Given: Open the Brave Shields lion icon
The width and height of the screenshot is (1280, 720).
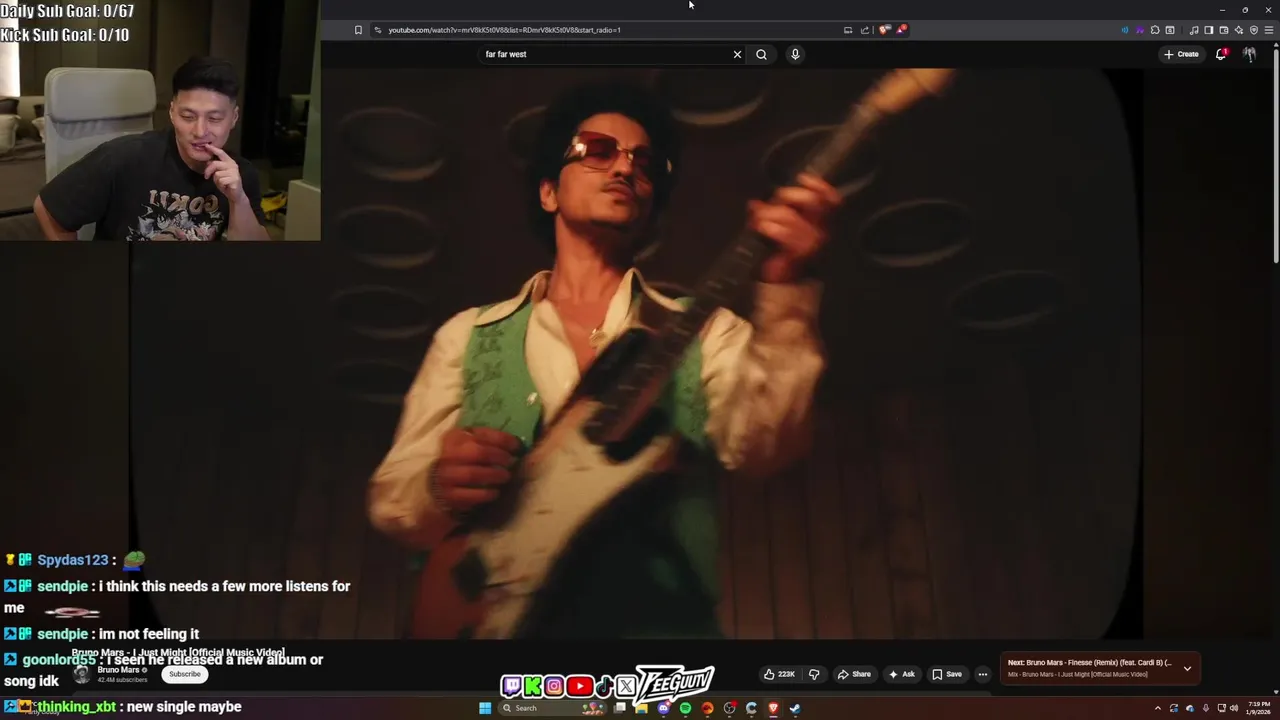Looking at the screenshot, I should coord(884,30).
